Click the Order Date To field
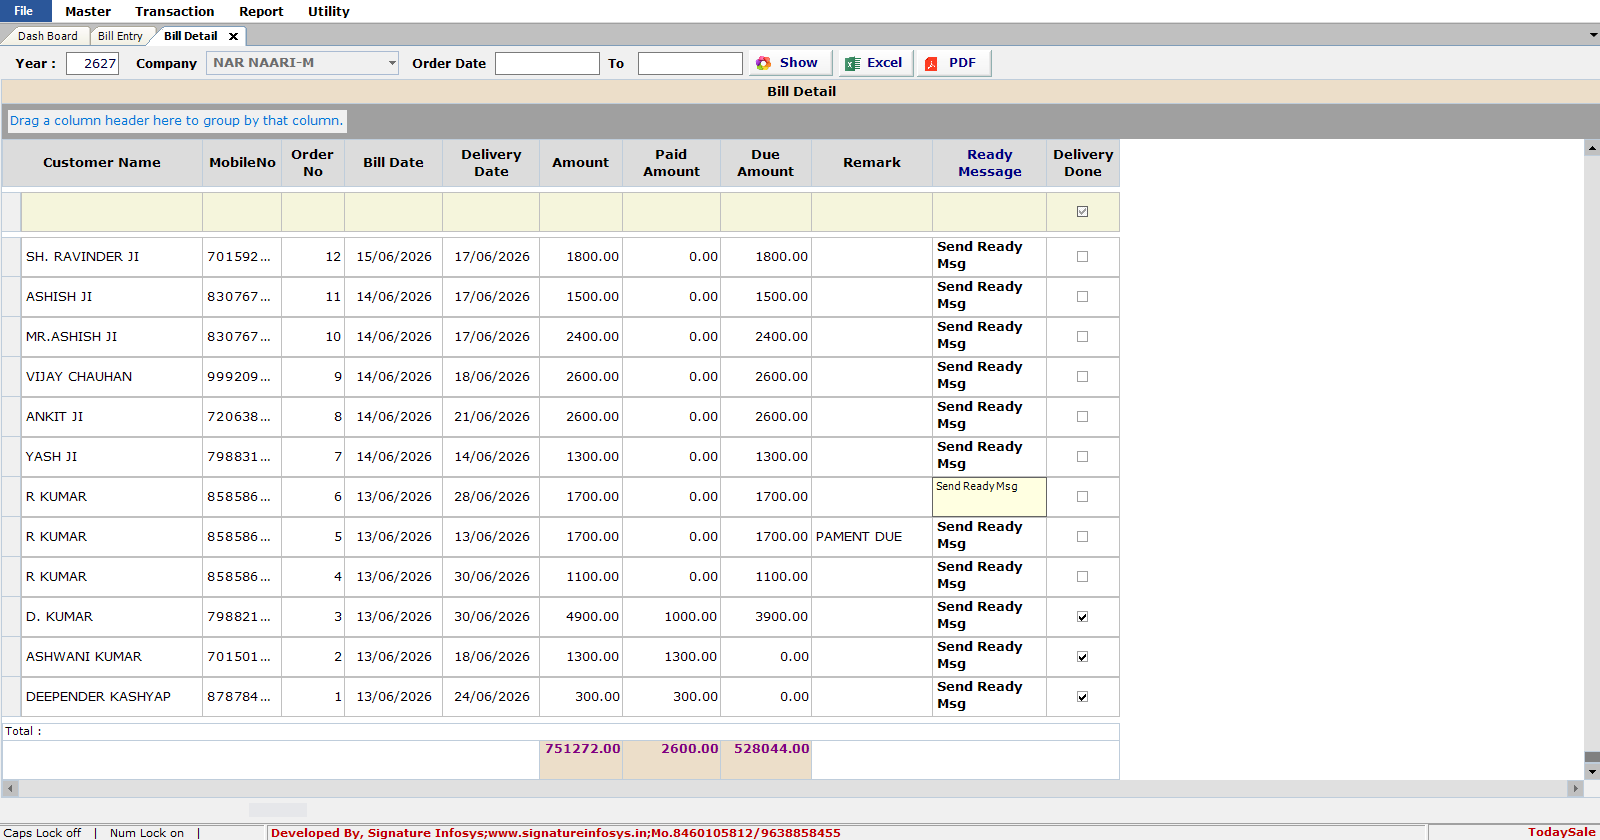Viewport: 1600px width, 840px height. [x=690, y=63]
